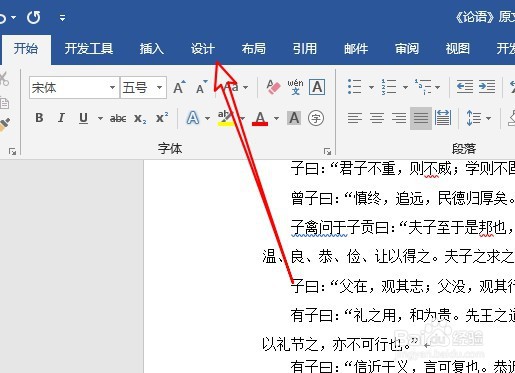
Task: Toggle character shading gray A icon
Action: (294, 118)
